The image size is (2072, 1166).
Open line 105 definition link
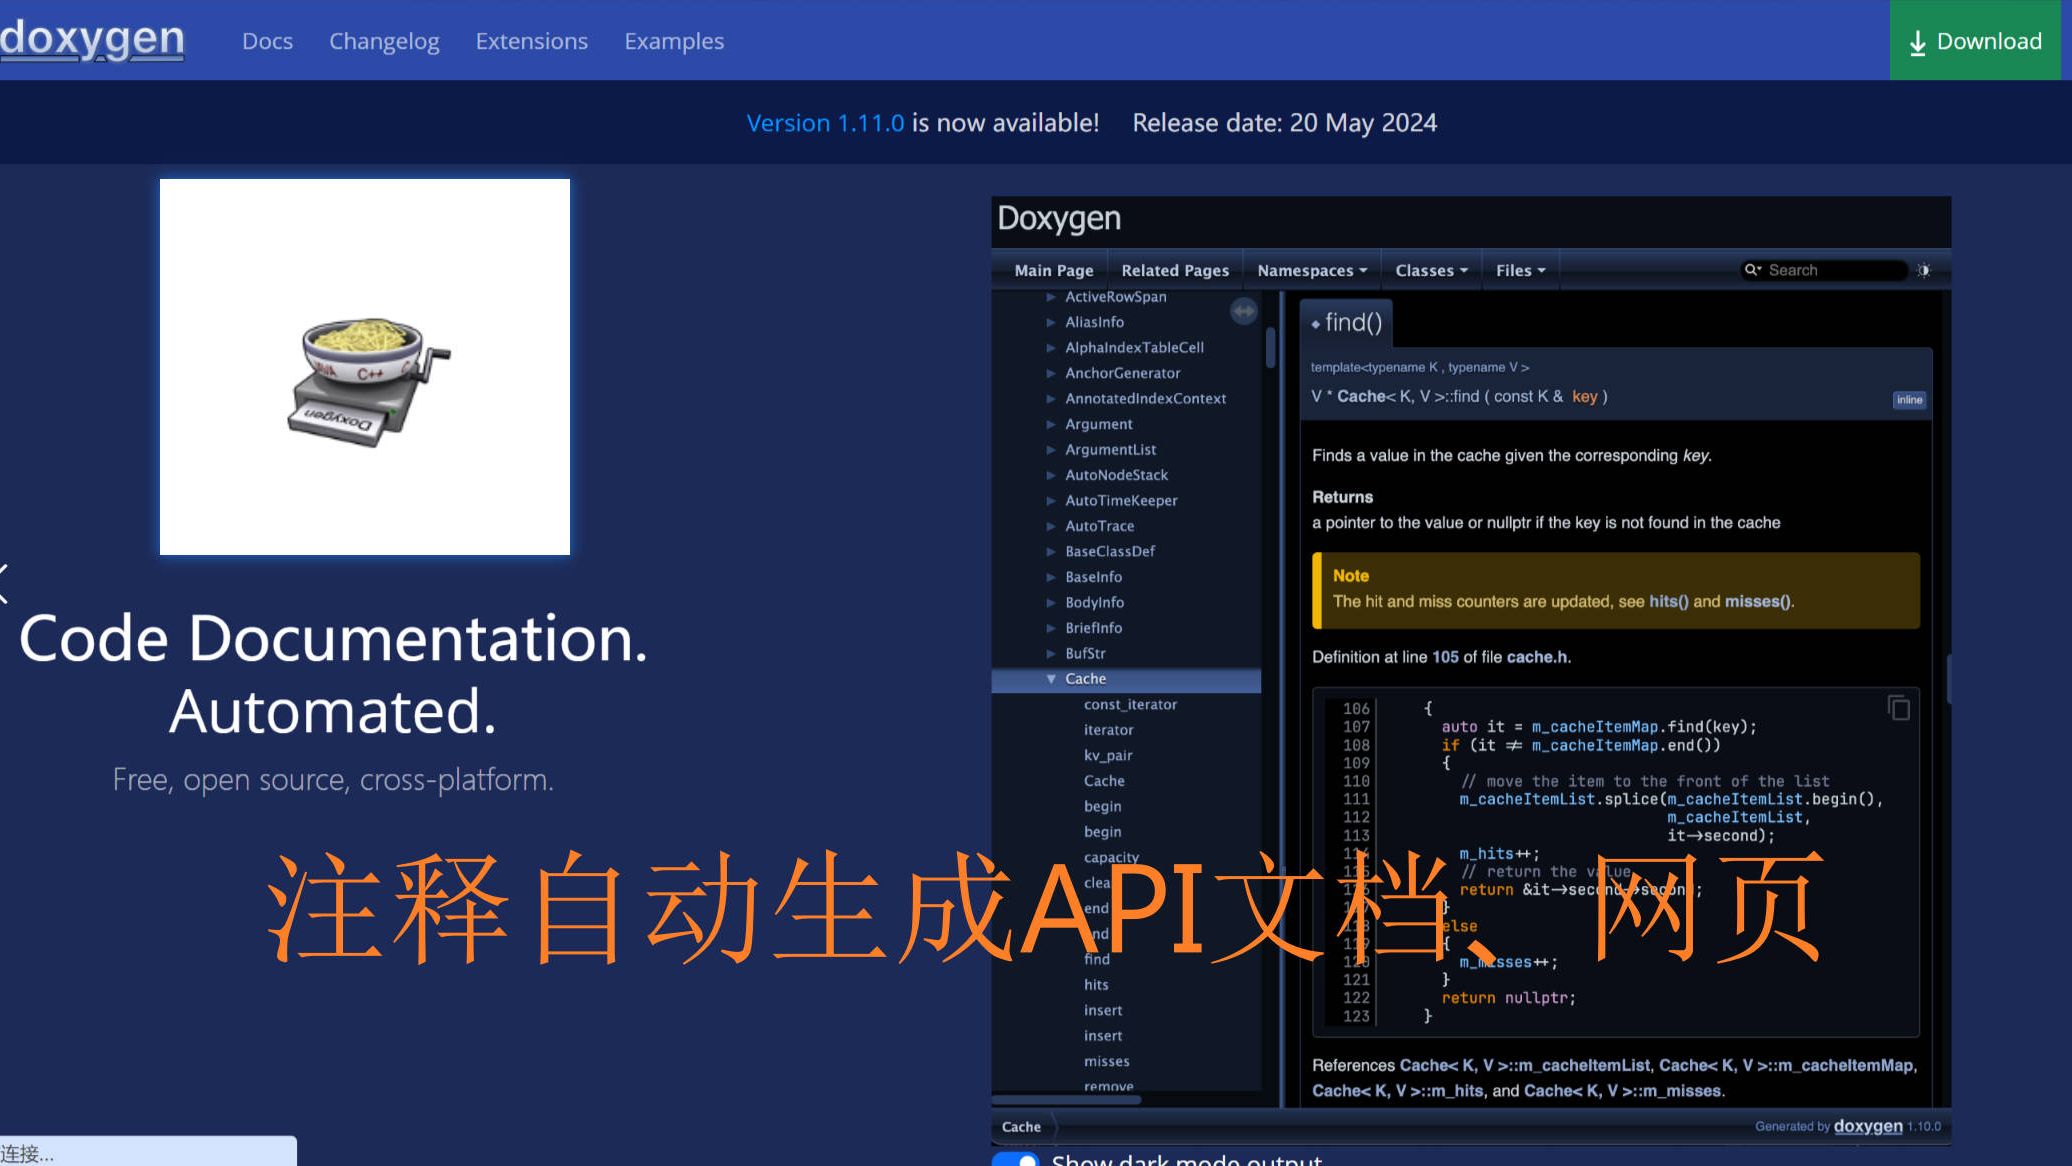click(x=1445, y=657)
